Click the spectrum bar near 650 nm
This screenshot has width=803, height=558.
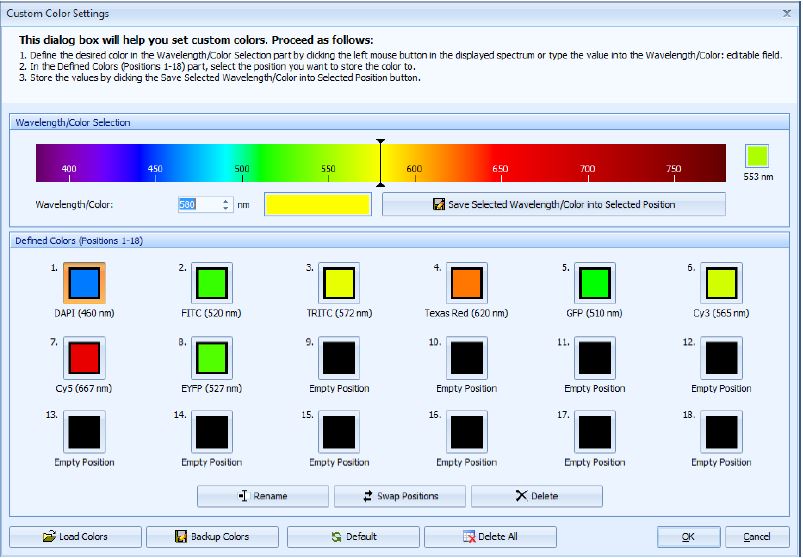pos(500,162)
